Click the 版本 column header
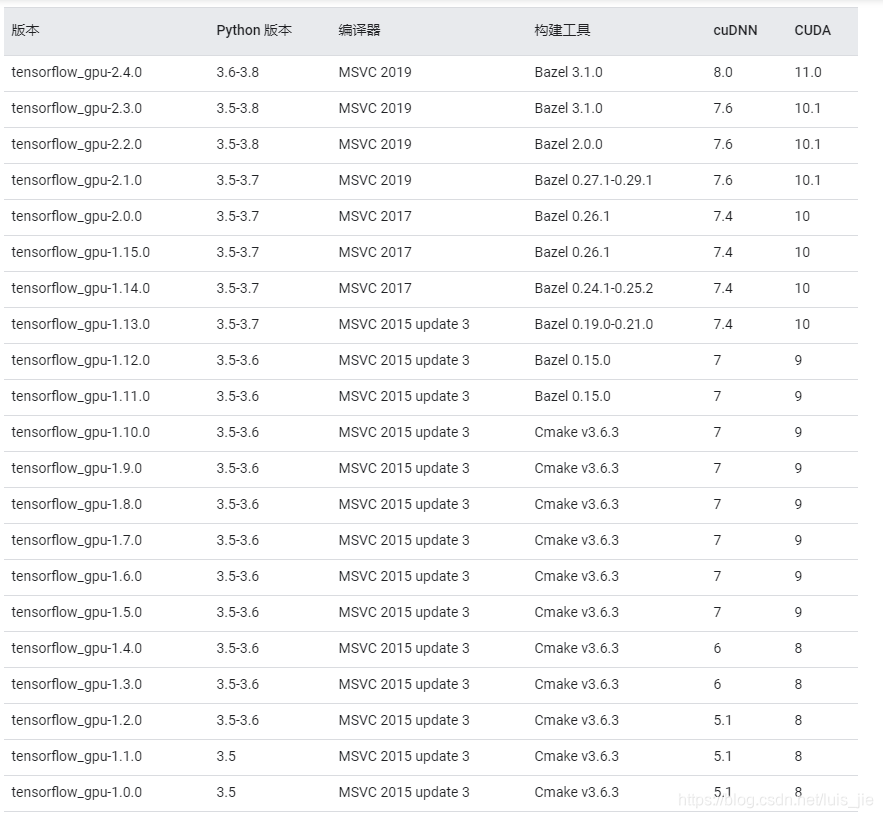 pos(25,30)
